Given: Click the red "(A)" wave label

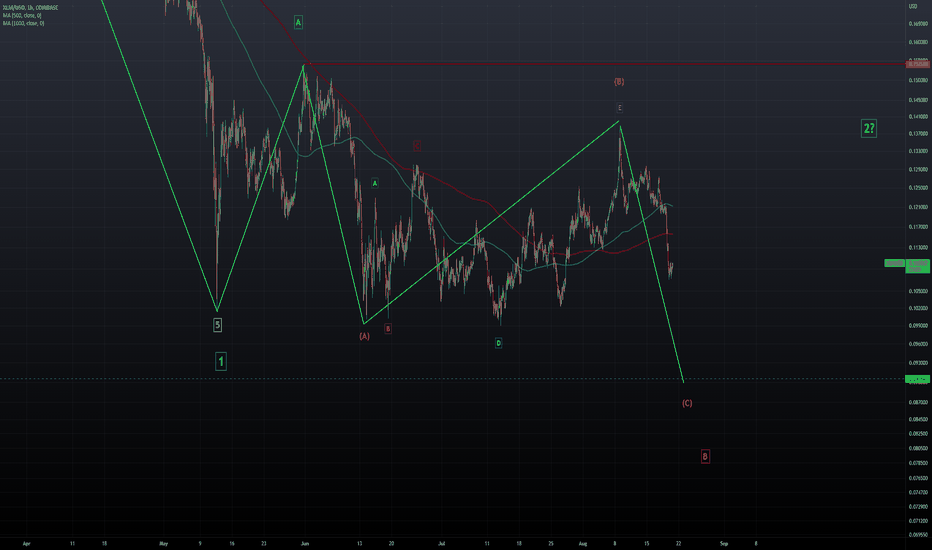Looking at the screenshot, I should point(364,337).
